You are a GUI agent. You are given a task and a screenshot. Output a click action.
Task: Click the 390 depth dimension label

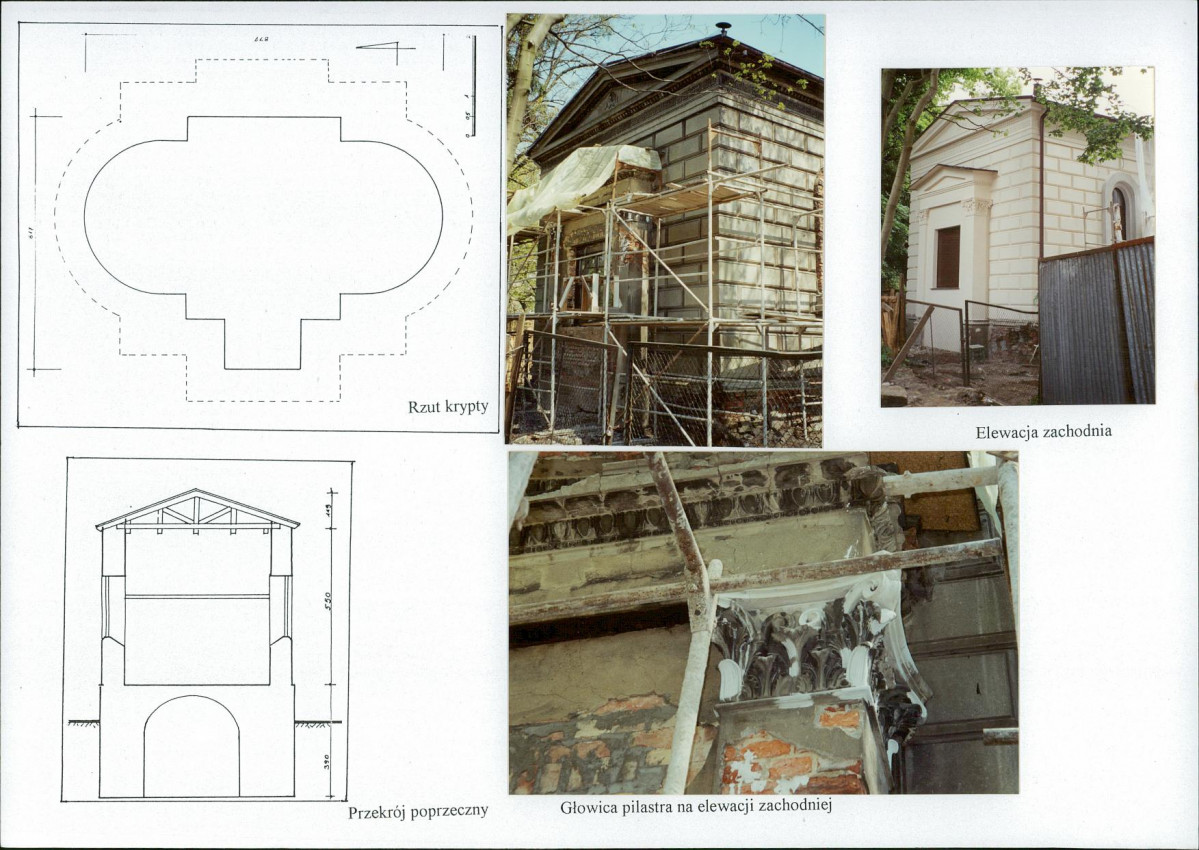[327, 761]
